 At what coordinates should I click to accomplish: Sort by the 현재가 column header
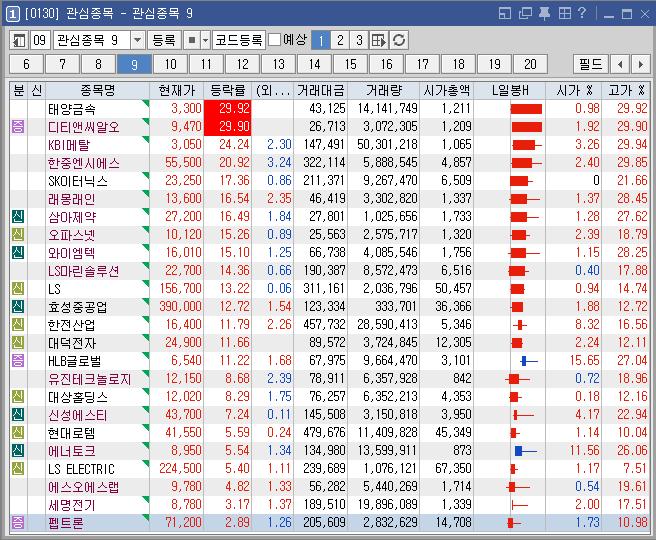[177, 90]
